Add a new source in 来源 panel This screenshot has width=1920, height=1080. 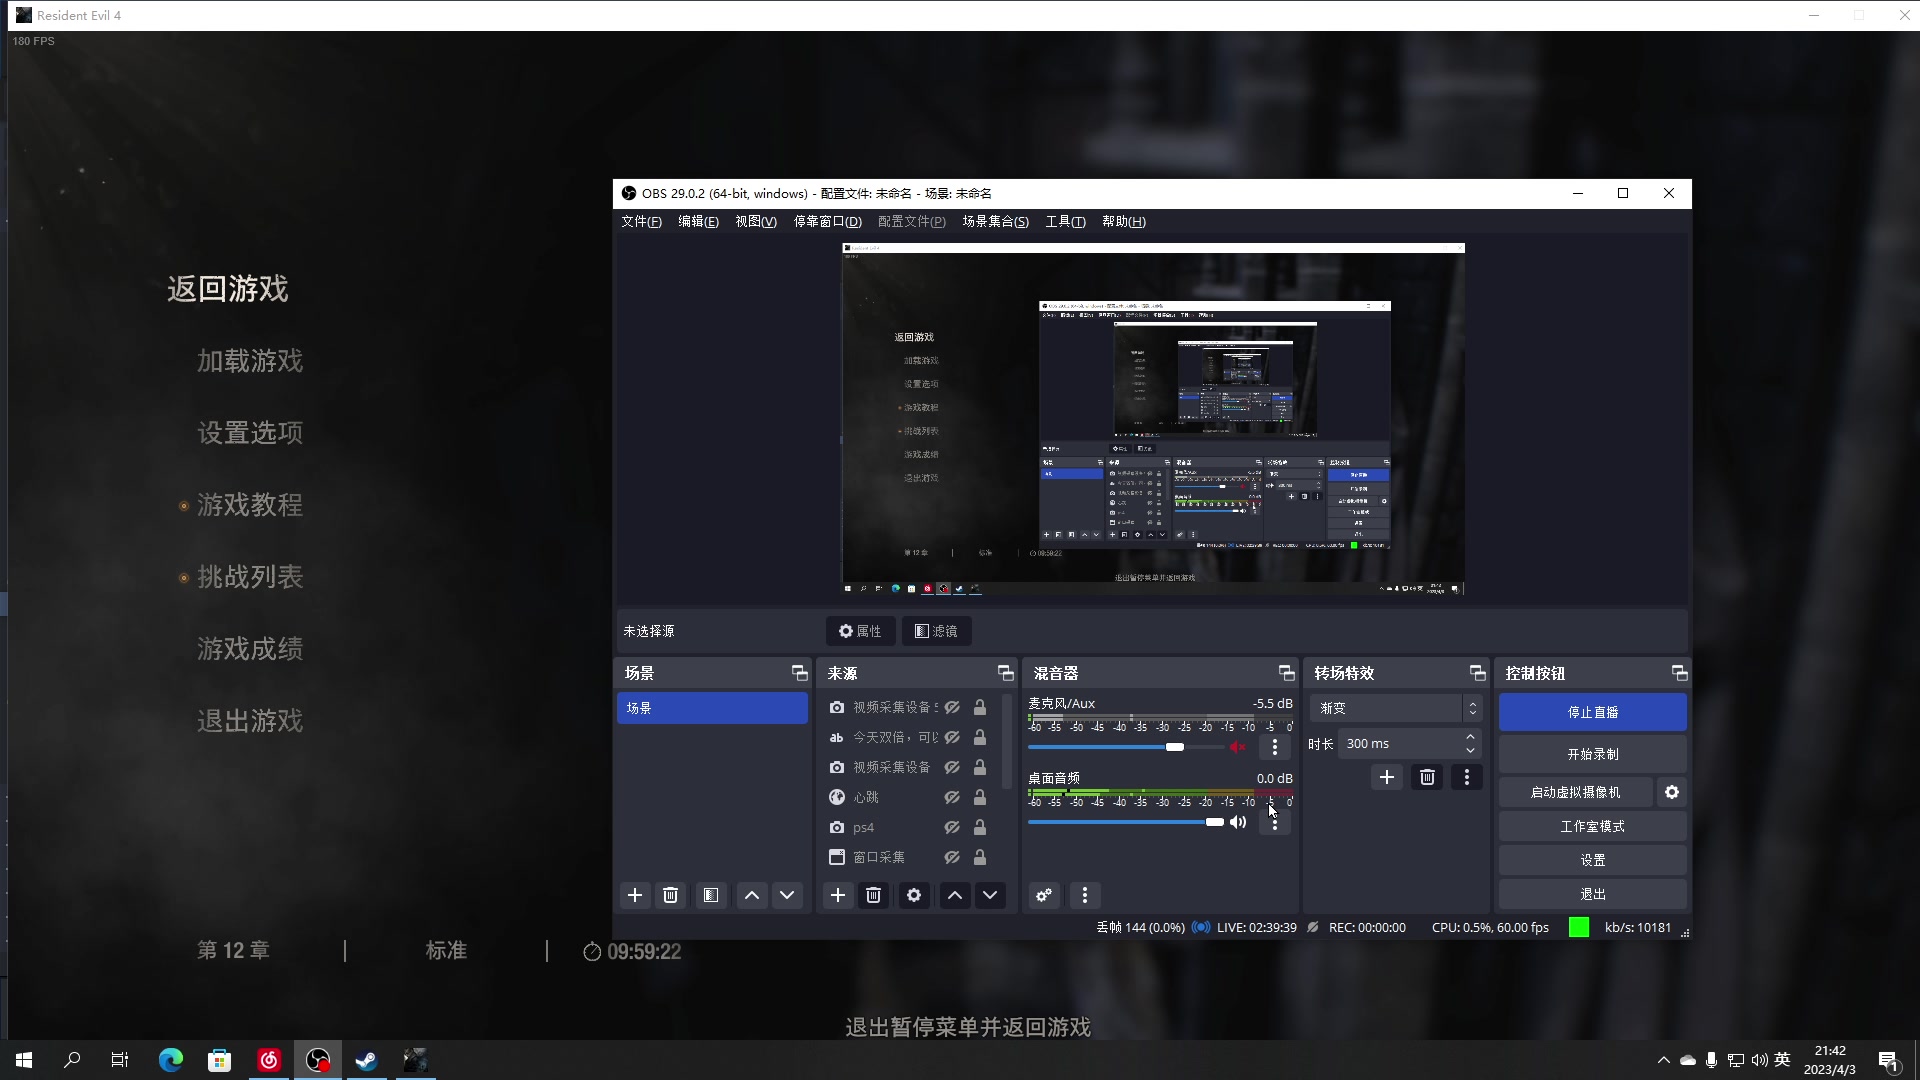click(838, 895)
